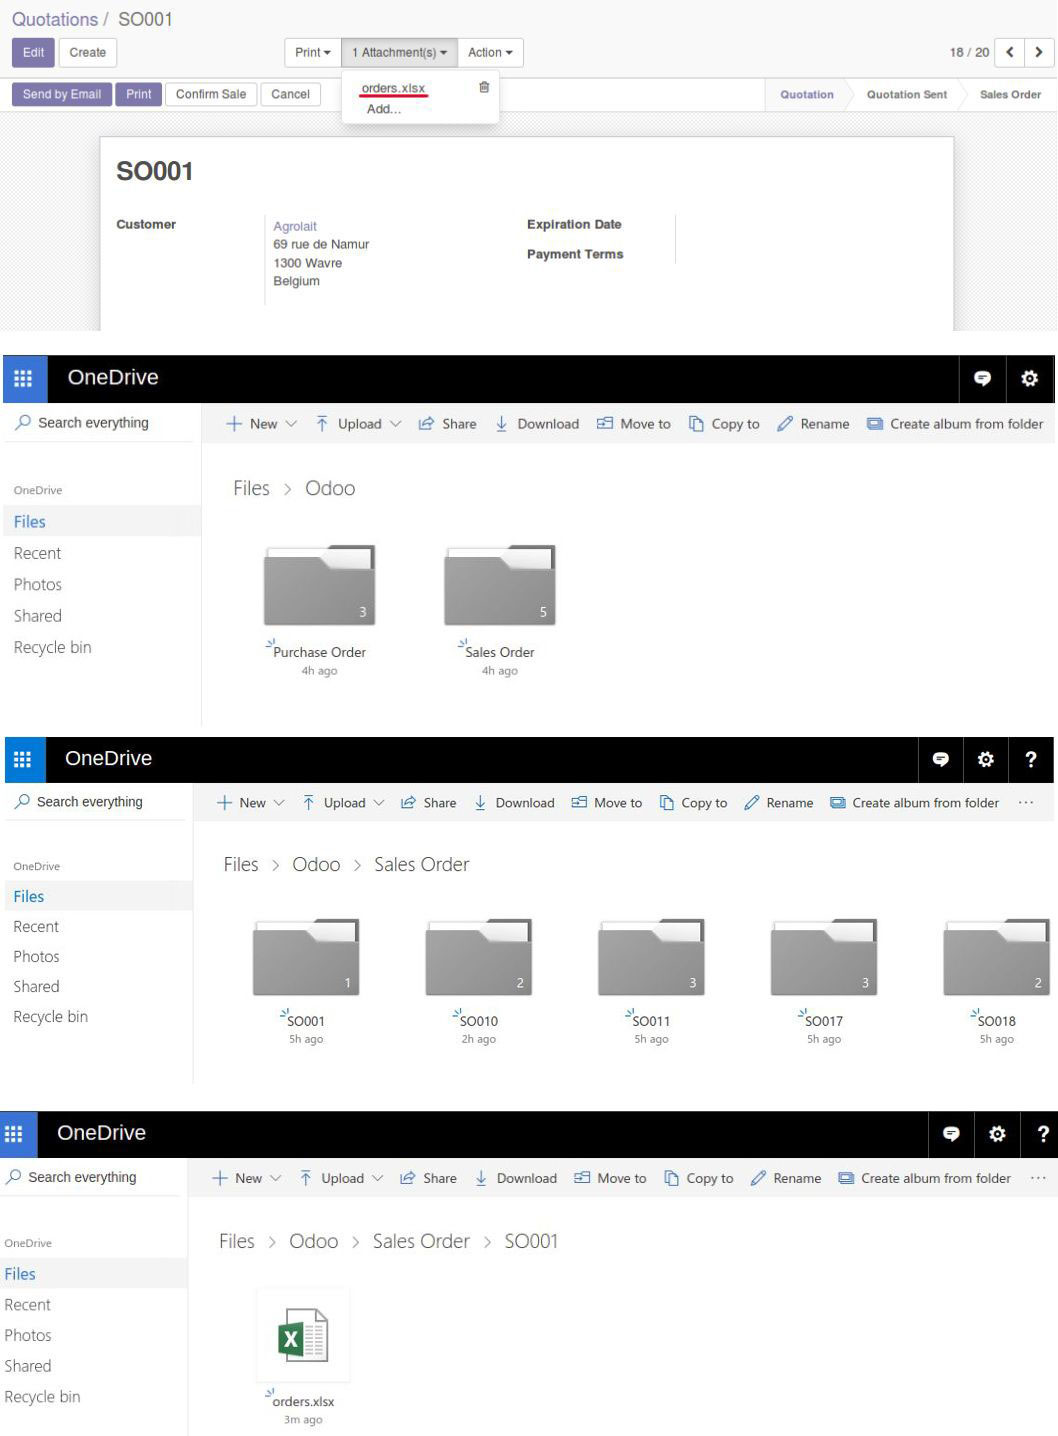Click the Send by Email button
1058x1436 pixels.
tap(62, 94)
